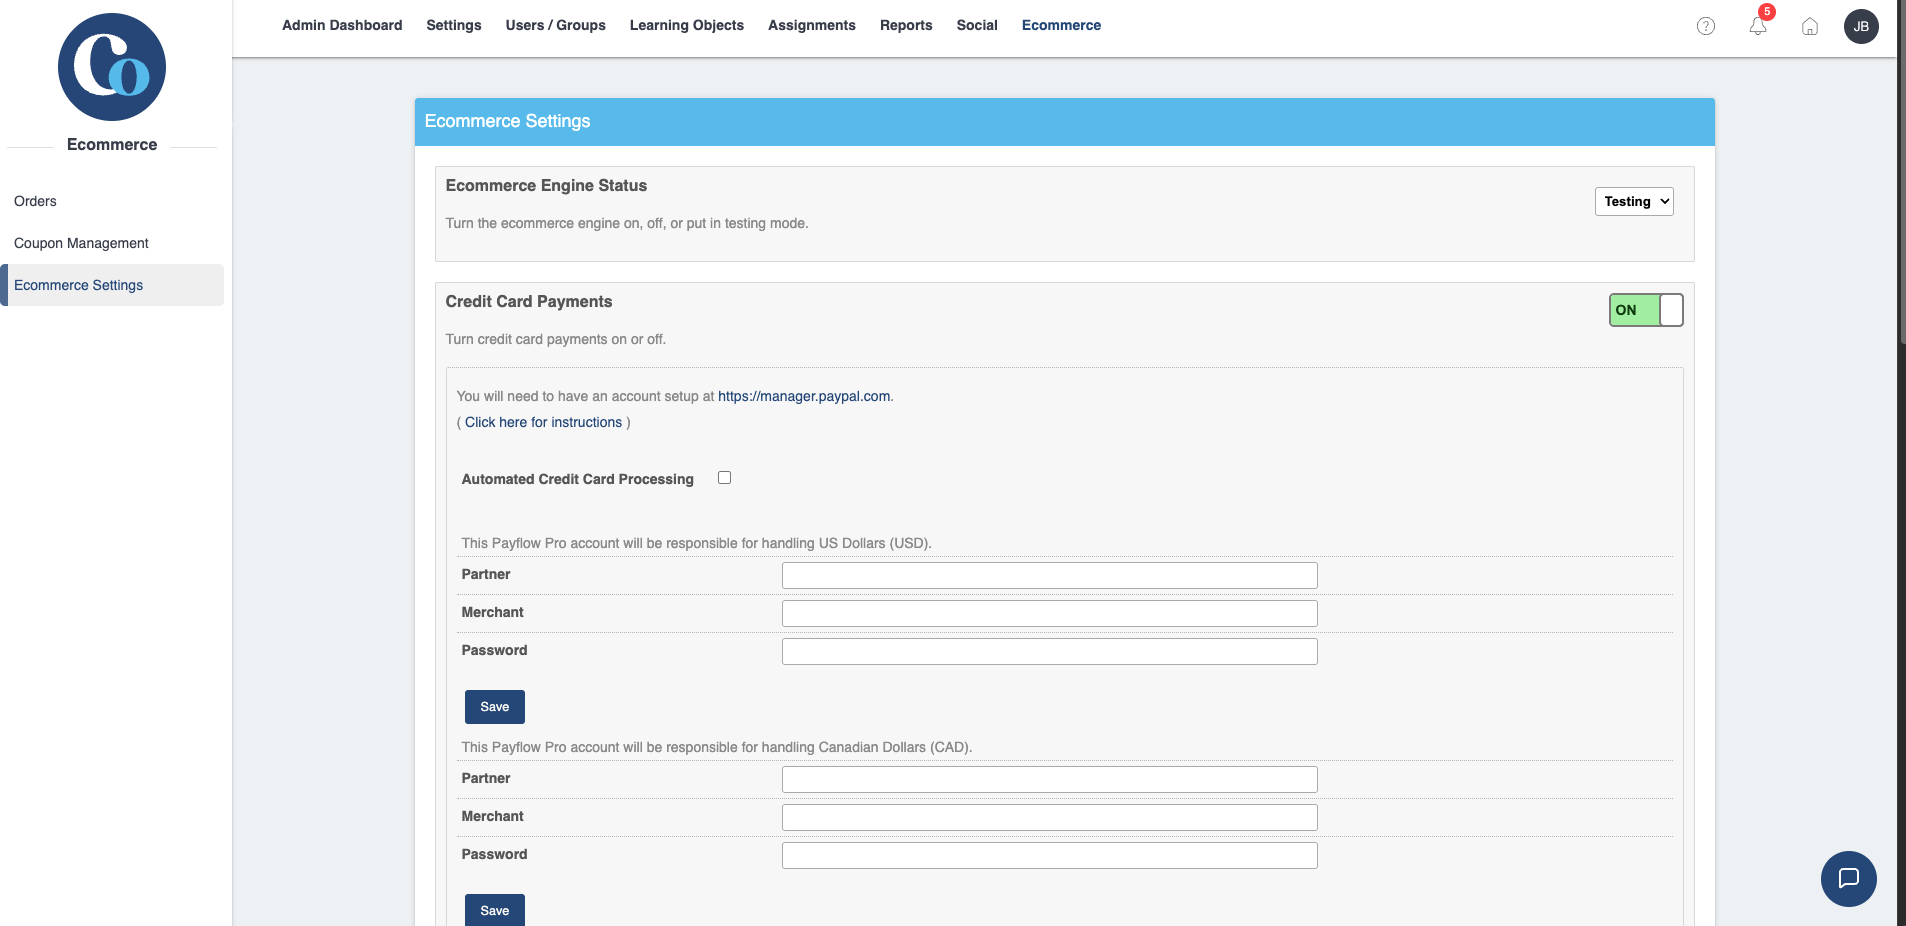1906x926 pixels.
Task: Select Ecommerce in the top navigation
Action: [1061, 25]
